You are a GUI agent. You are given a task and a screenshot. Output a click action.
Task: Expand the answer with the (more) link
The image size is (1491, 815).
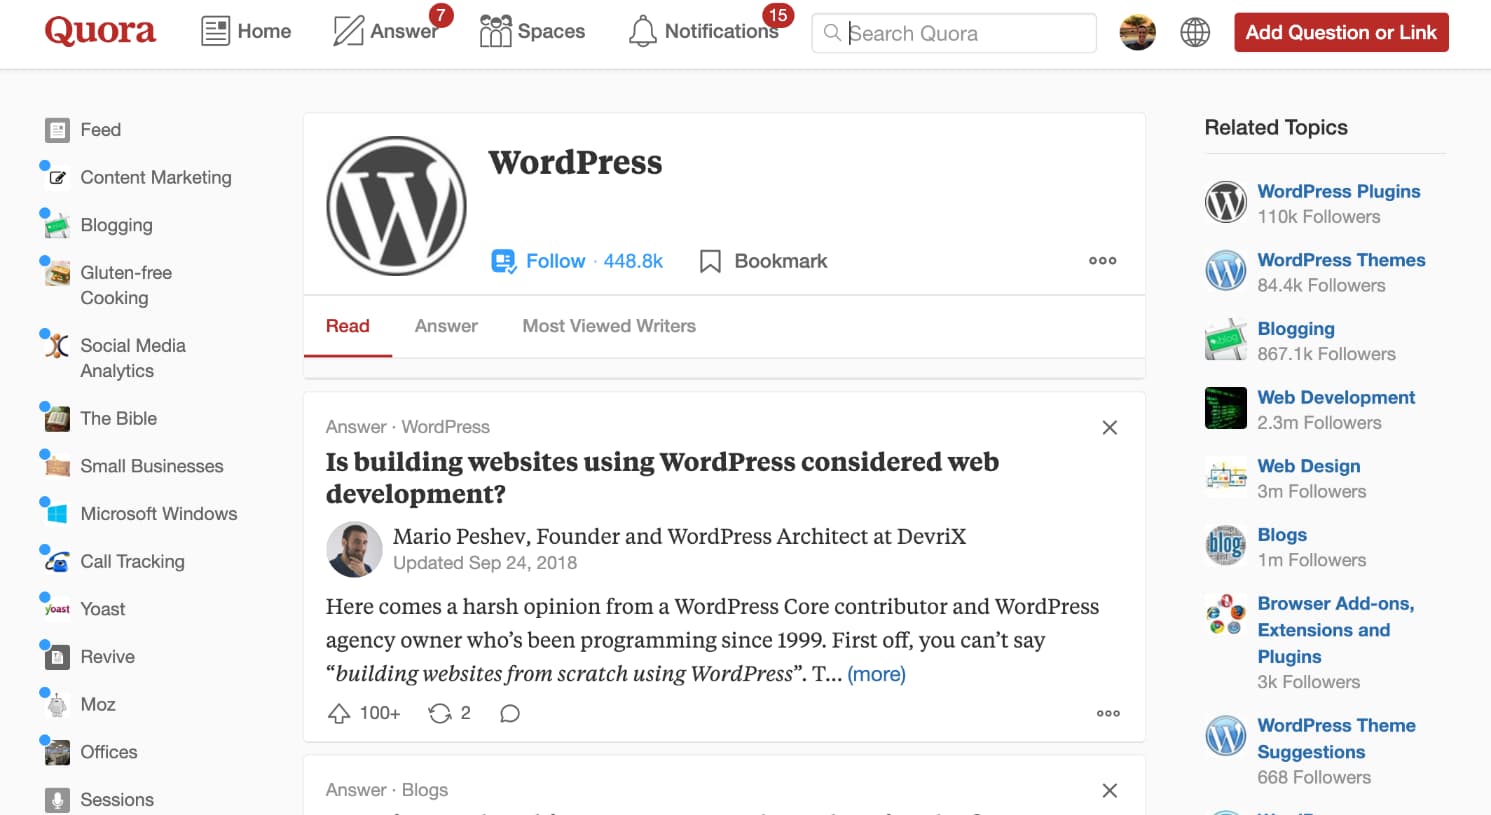click(x=876, y=674)
